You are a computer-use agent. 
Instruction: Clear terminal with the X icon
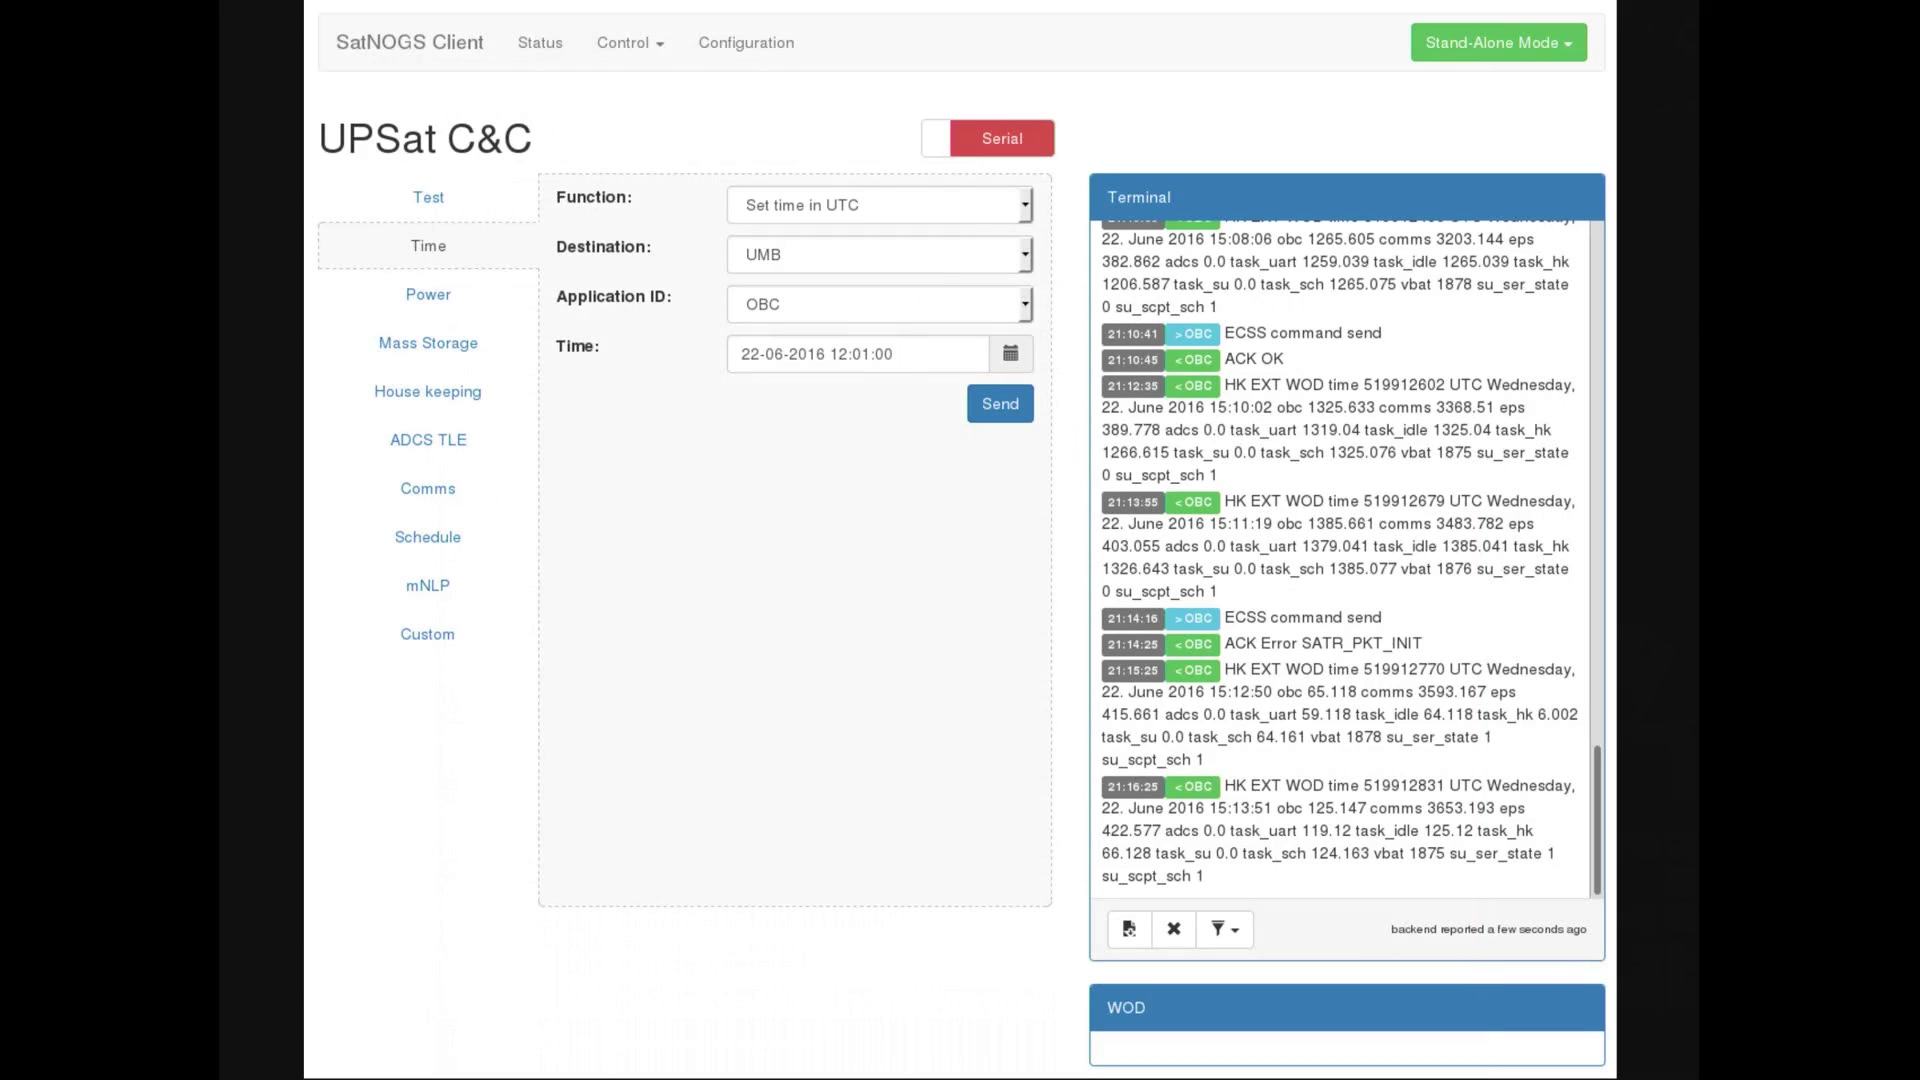(1174, 929)
